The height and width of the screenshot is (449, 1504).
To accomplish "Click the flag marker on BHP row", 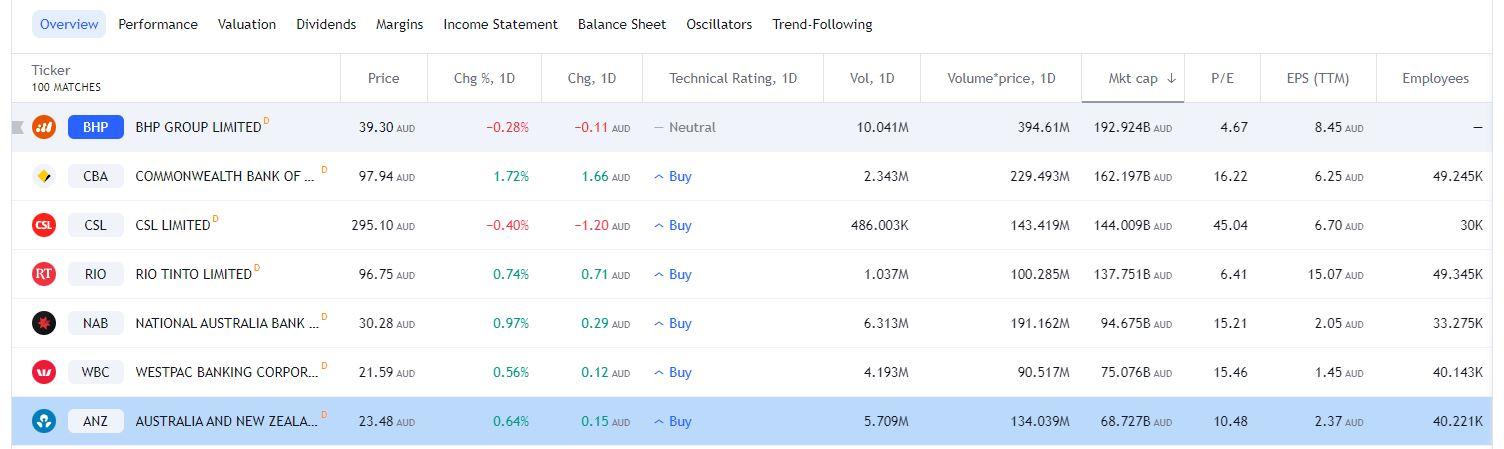I will (x=17, y=127).
